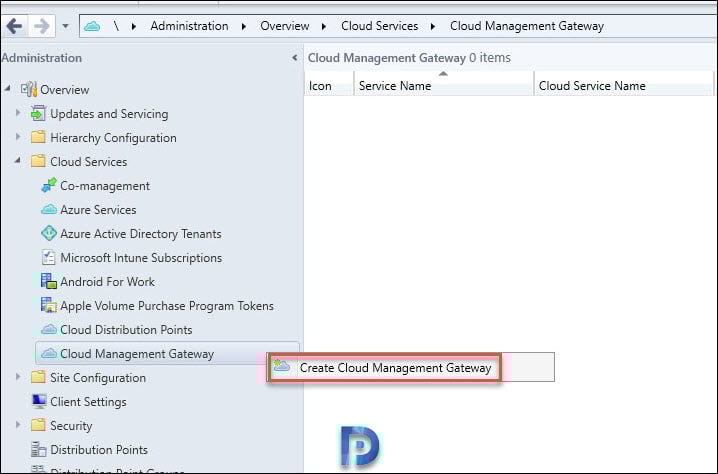This screenshot has width=718, height=474.
Task: Click the Microsoft Intune Subscriptions icon
Action: pos(49,257)
